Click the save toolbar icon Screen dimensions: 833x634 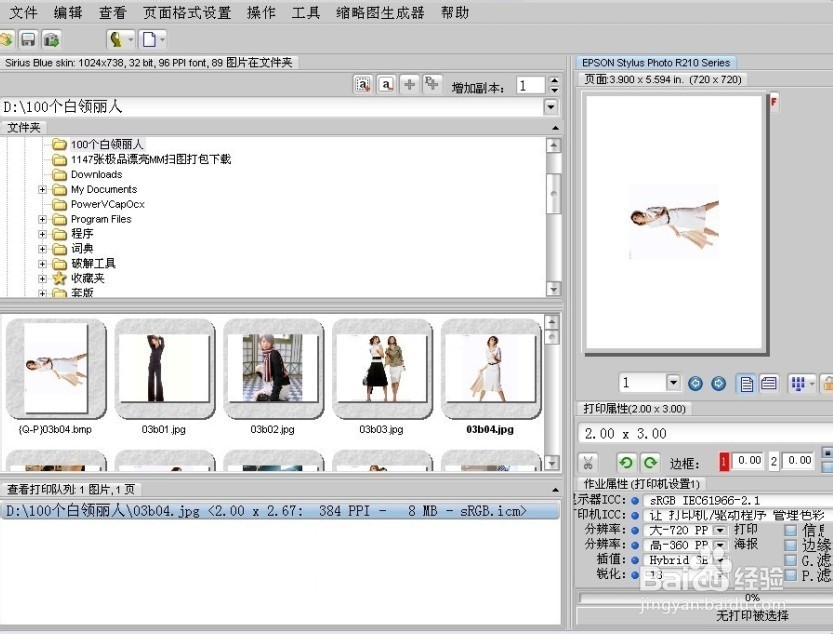[x=29, y=38]
